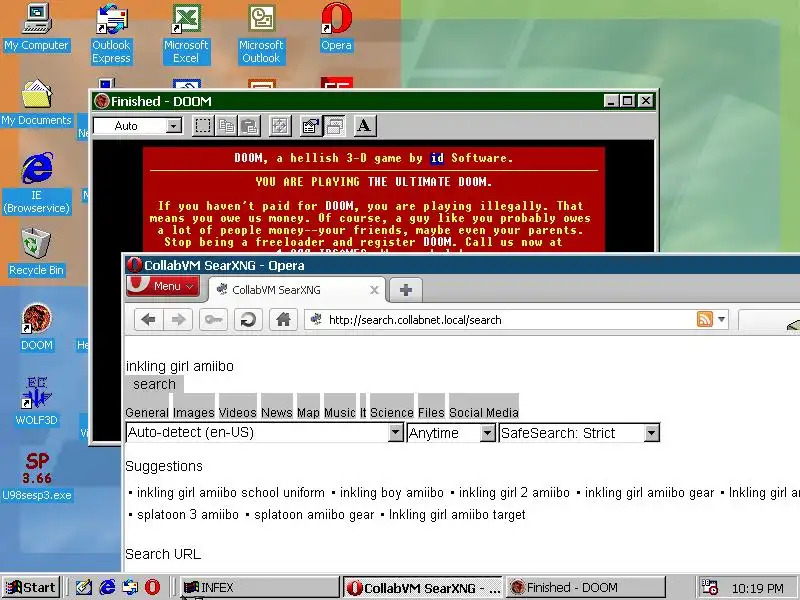The width and height of the screenshot is (800, 600).
Task: Click the Mark tool in DOOM window toolbar
Action: (x=203, y=126)
